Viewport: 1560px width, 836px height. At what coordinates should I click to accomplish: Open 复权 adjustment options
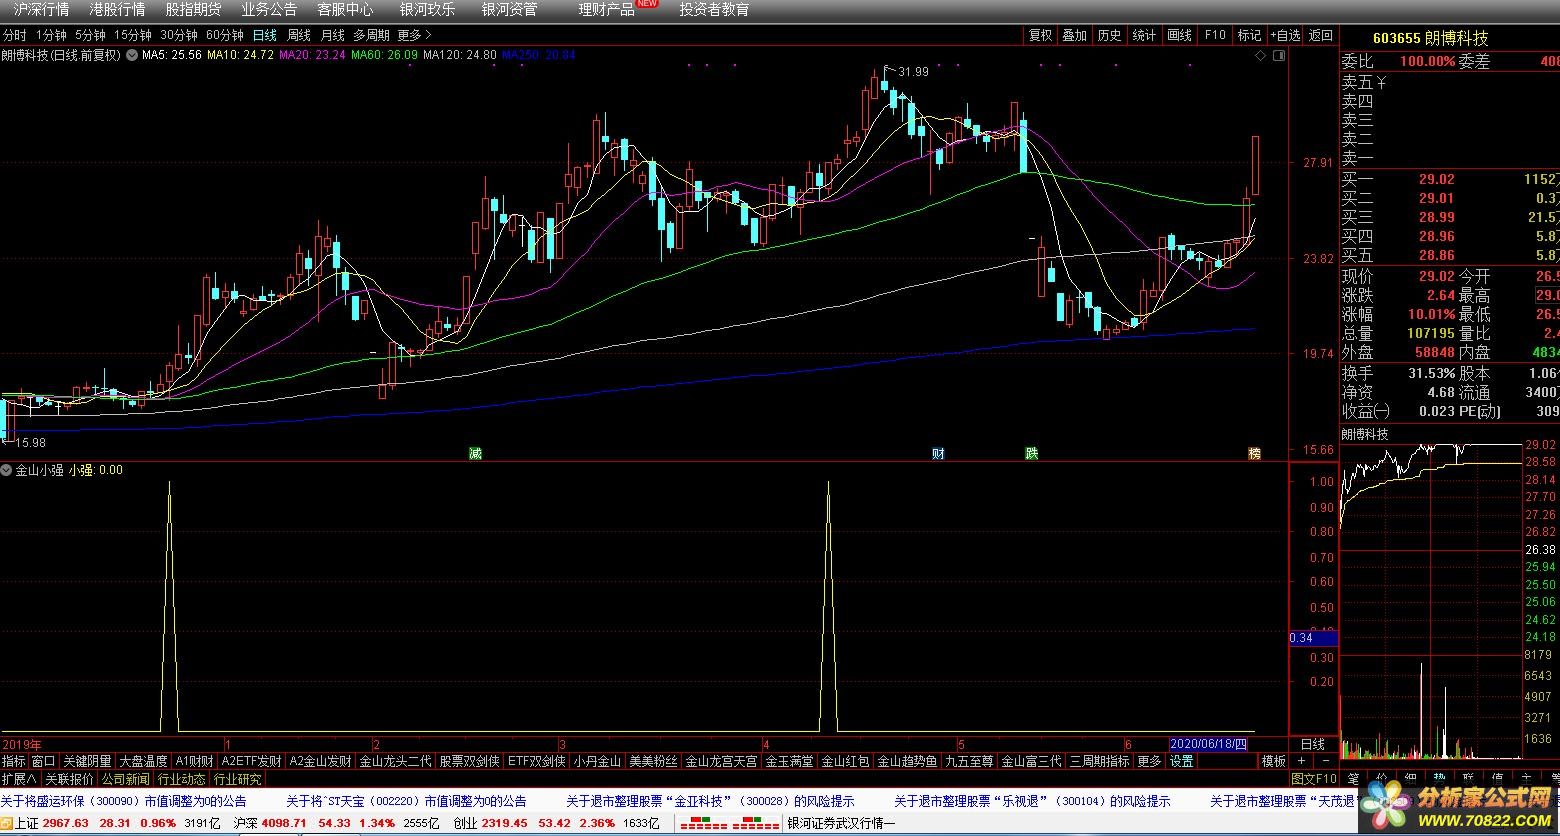click(1040, 35)
